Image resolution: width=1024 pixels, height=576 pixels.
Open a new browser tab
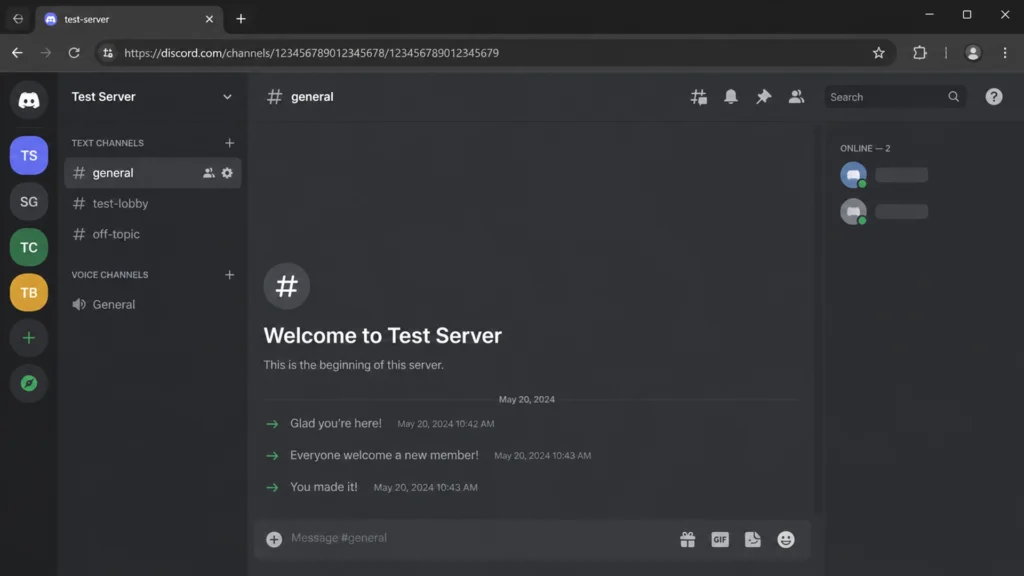(241, 19)
